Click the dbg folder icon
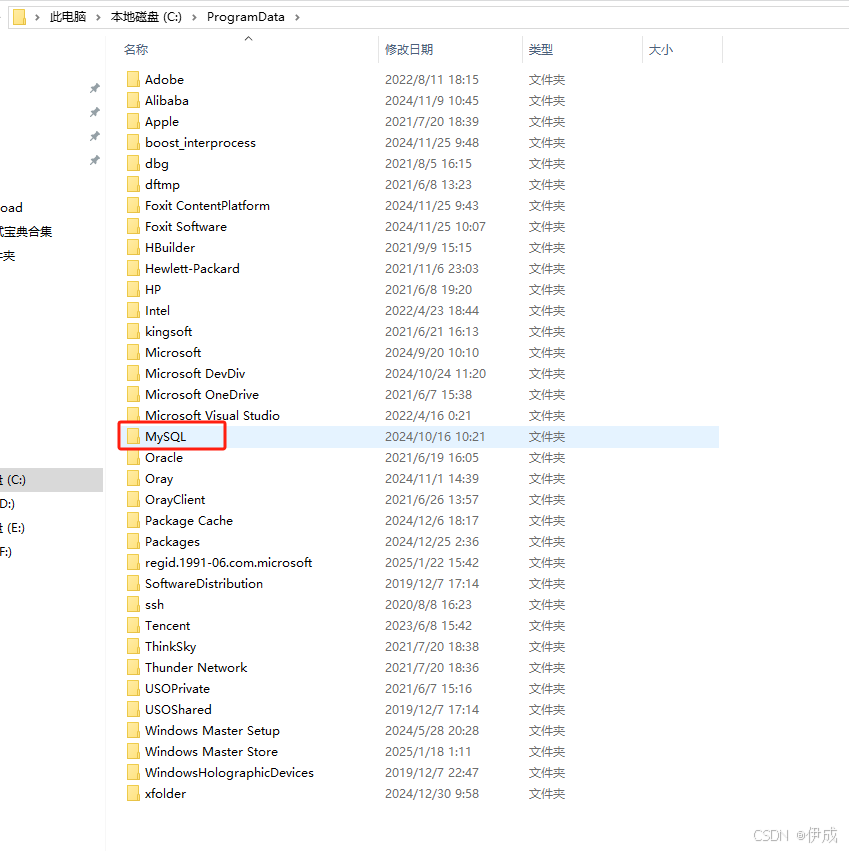Screen dimensions: 849x851 [x=133, y=163]
